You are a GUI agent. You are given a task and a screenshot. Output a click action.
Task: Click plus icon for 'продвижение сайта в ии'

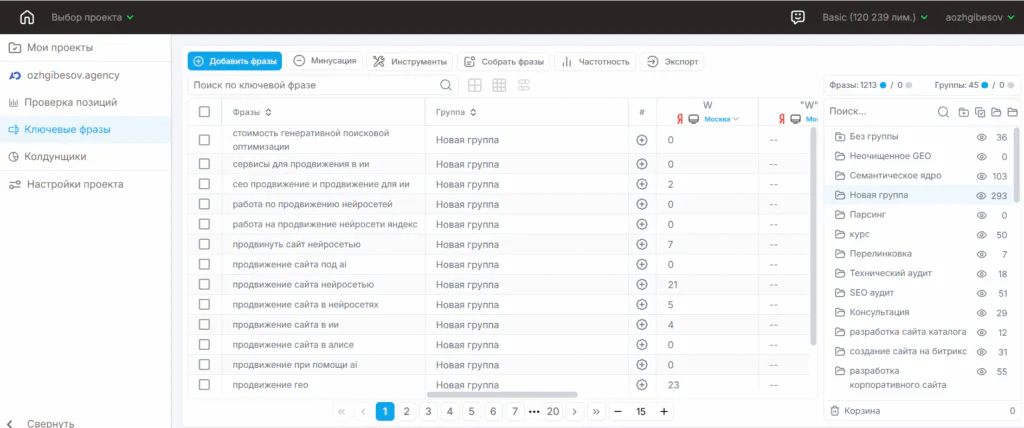[x=642, y=325]
